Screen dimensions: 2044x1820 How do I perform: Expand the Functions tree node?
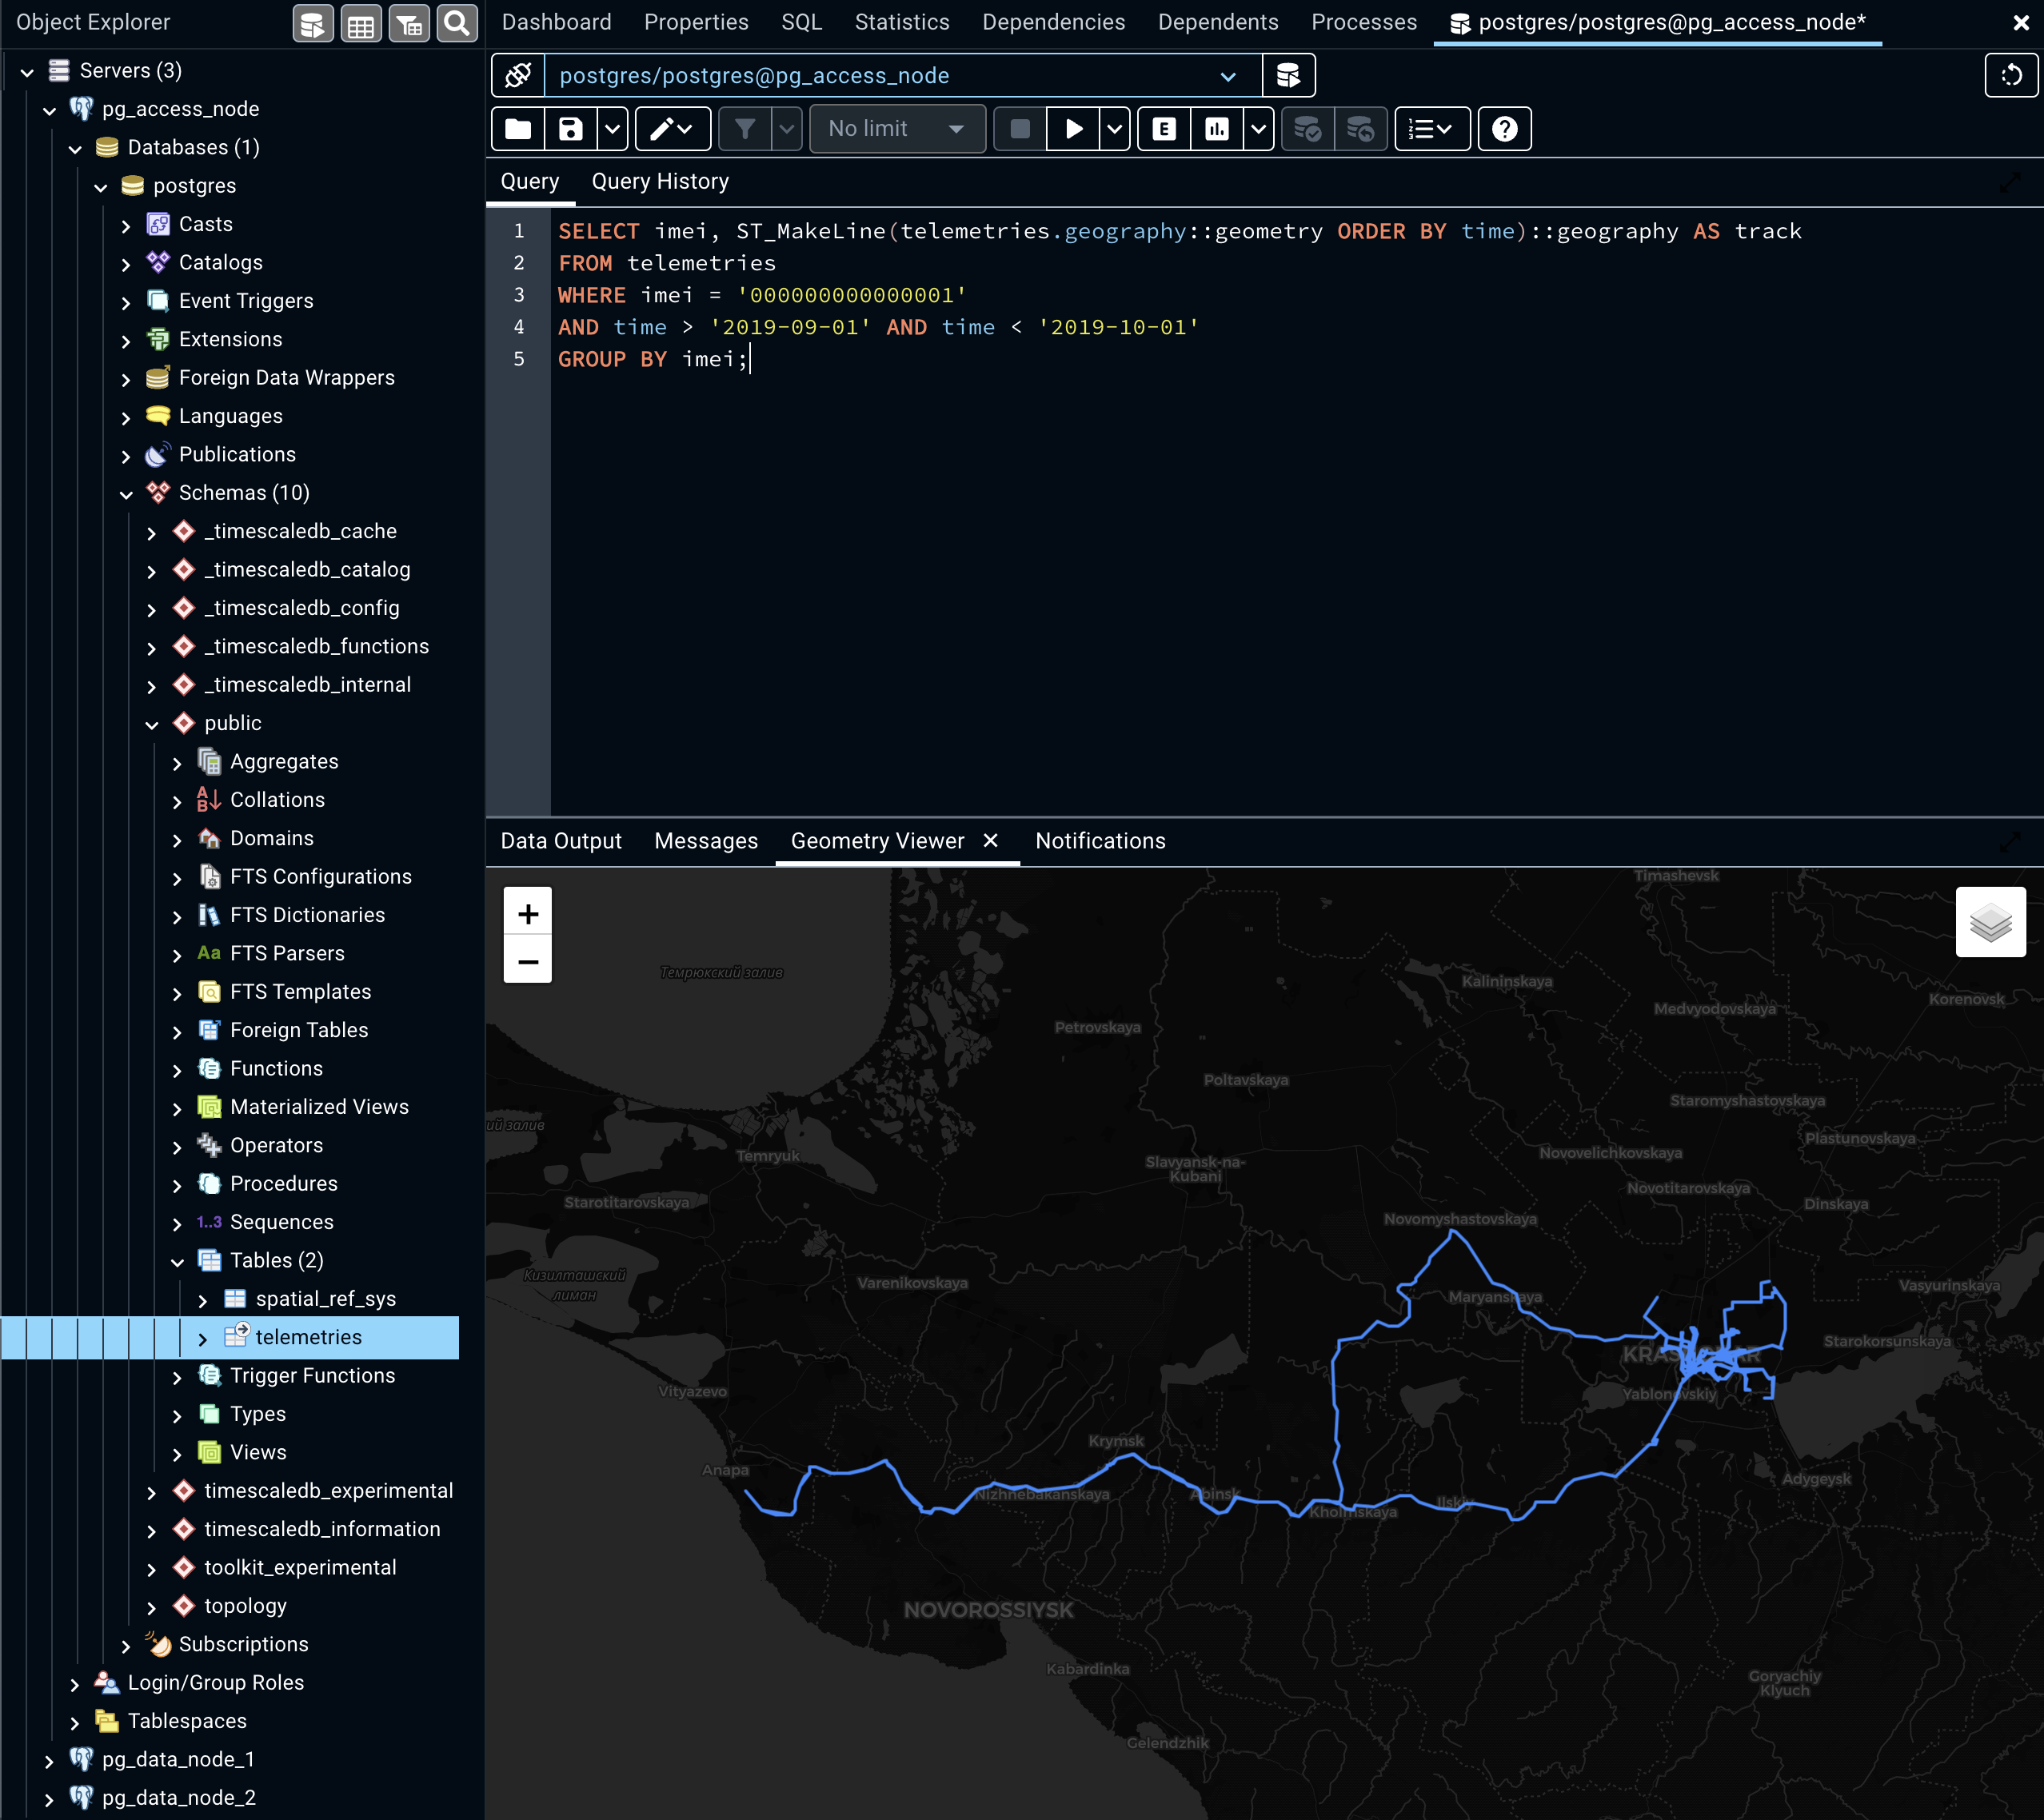click(177, 1070)
